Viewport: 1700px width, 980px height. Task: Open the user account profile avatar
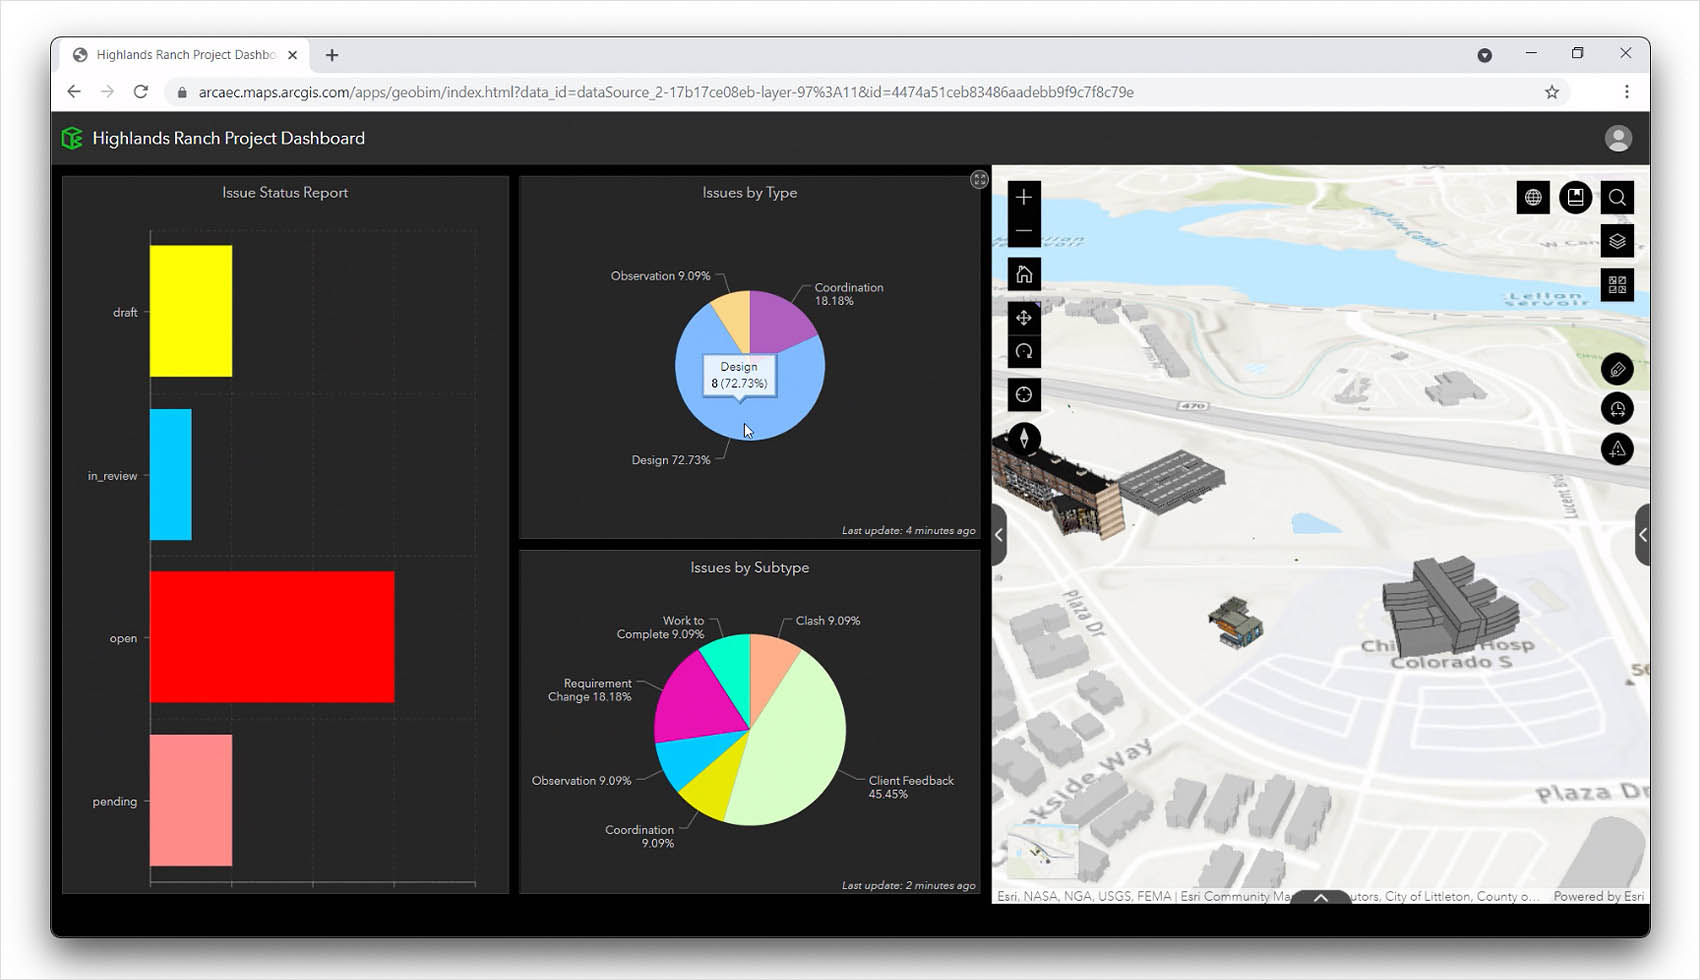[1617, 138]
